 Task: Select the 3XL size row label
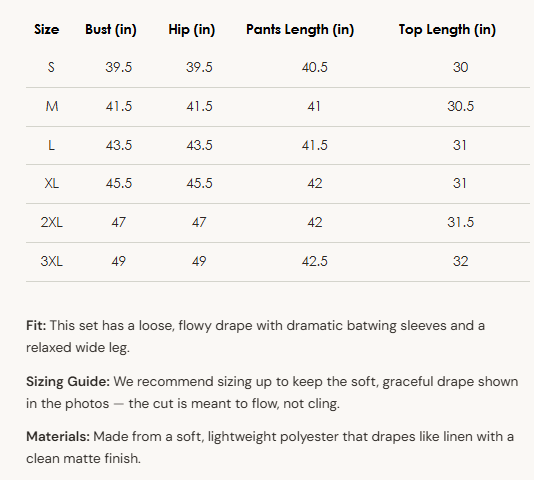(51, 261)
